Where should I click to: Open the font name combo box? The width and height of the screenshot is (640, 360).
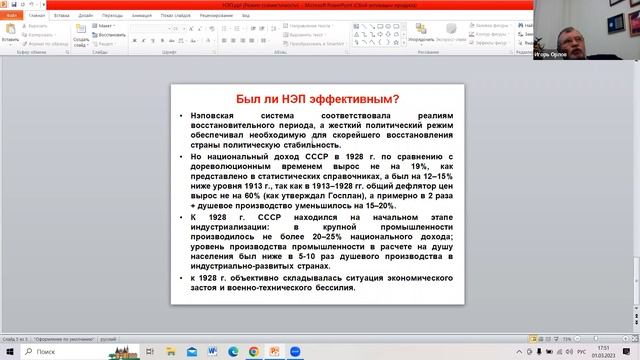[x=150, y=29]
